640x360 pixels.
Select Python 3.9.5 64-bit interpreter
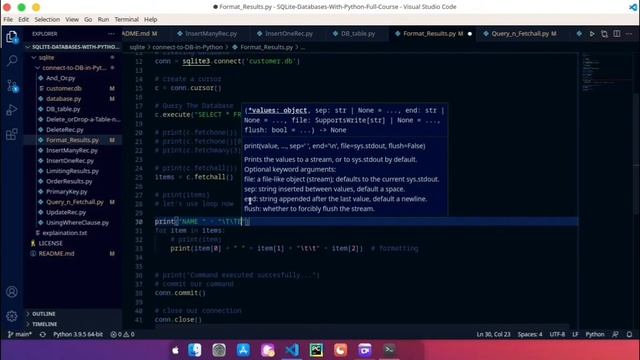point(78,334)
